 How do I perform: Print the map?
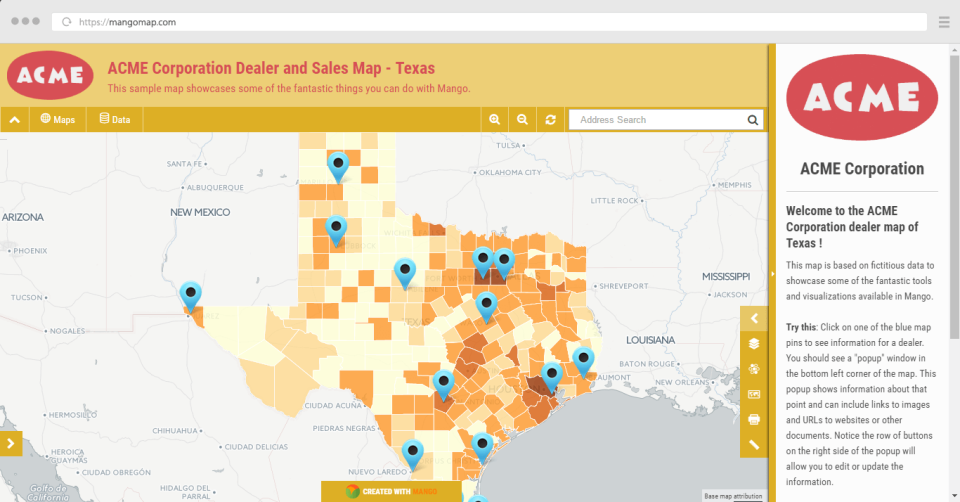click(x=754, y=419)
